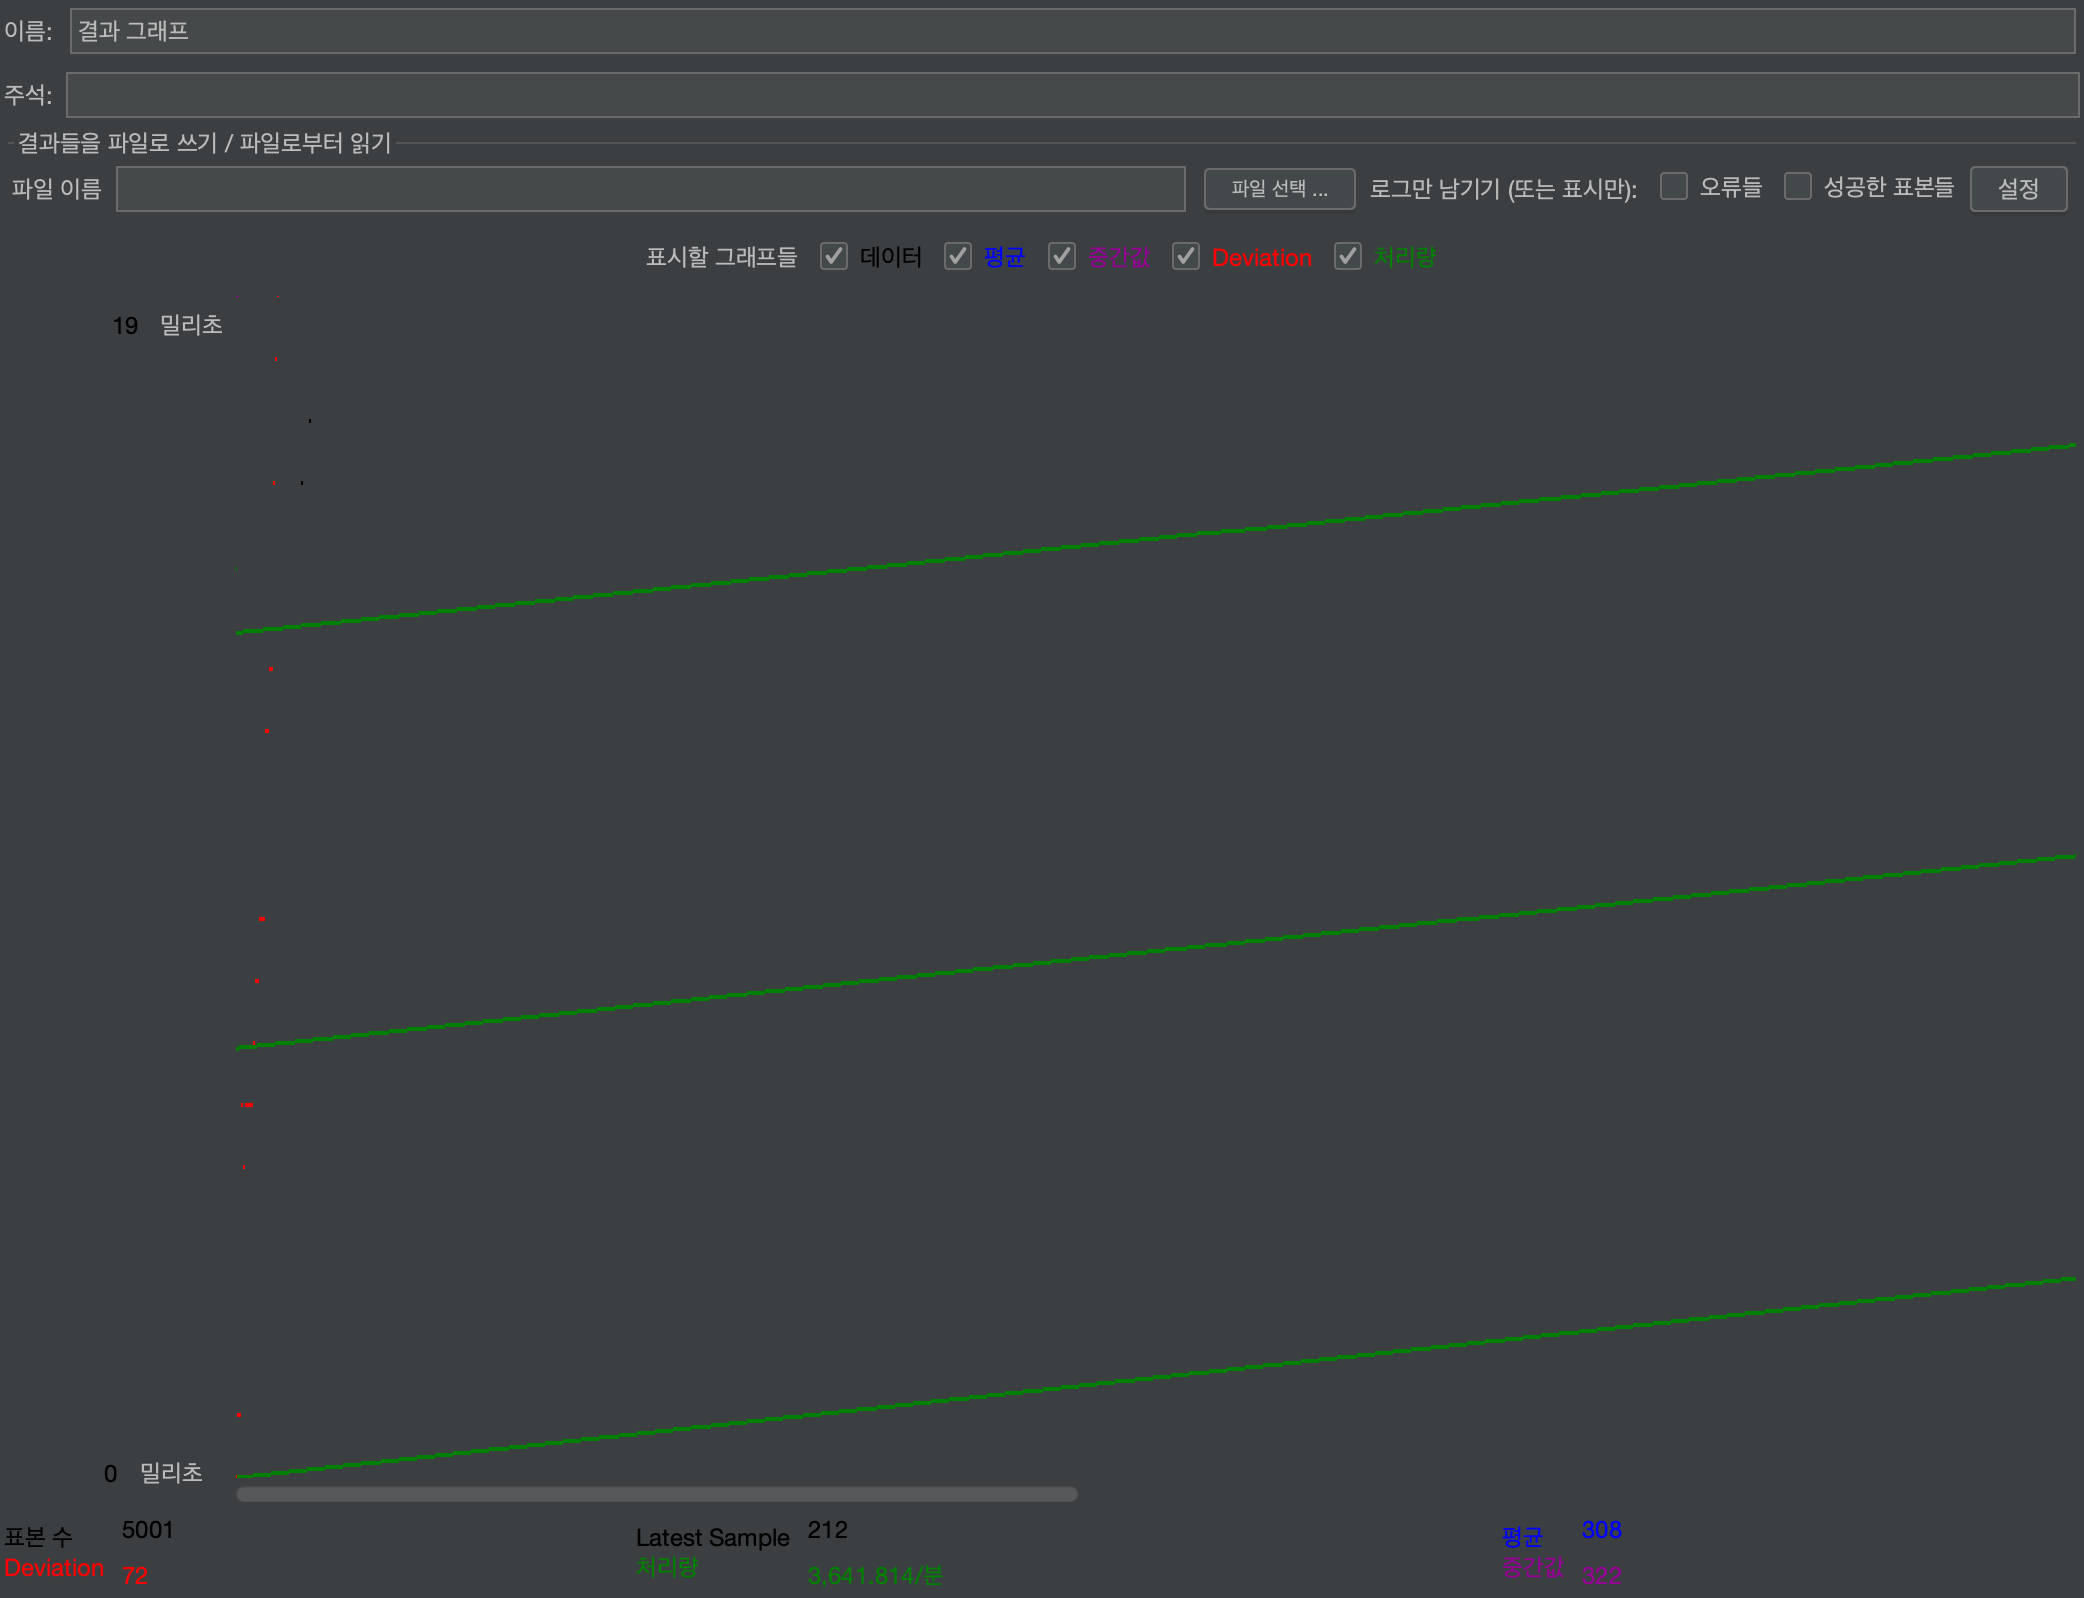Open the 설정 configure button

(2018, 189)
